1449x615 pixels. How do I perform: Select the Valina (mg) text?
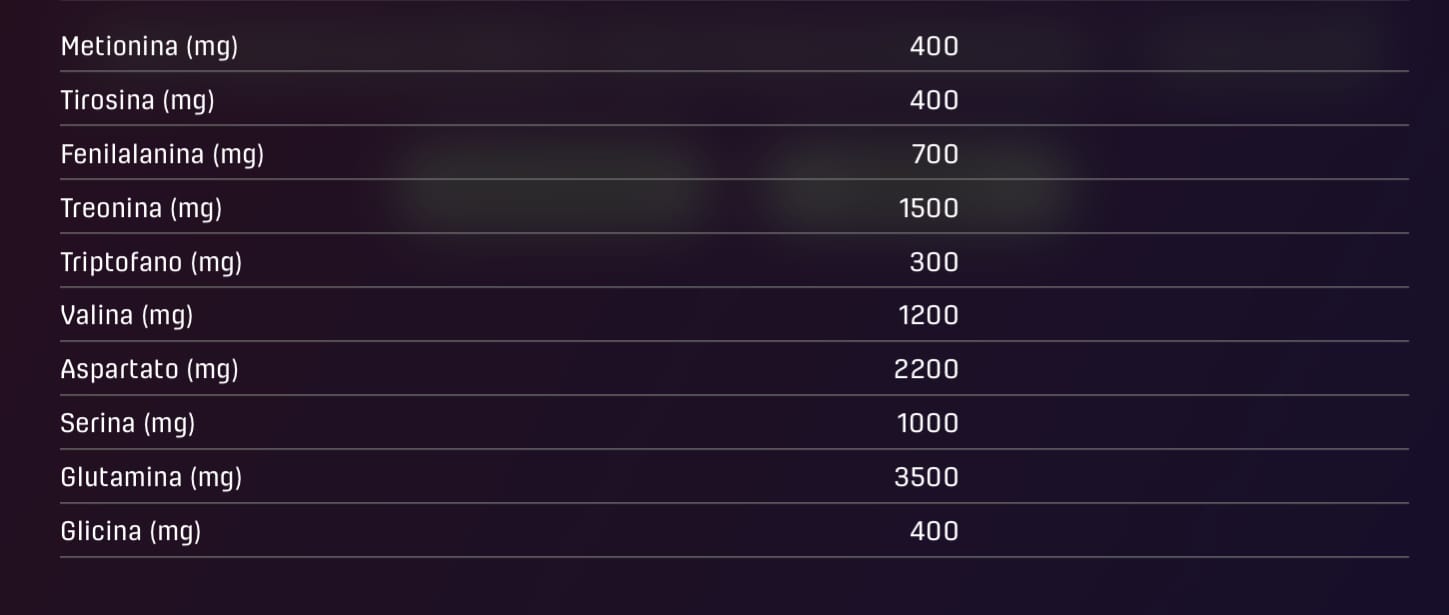point(126,316)
